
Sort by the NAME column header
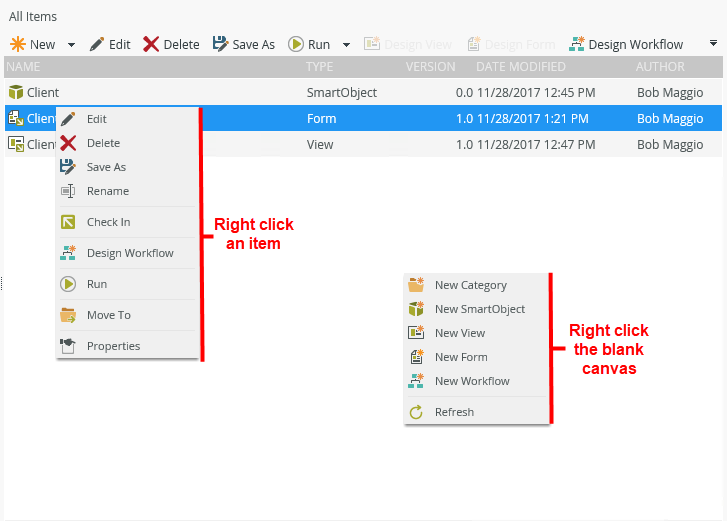23,67
